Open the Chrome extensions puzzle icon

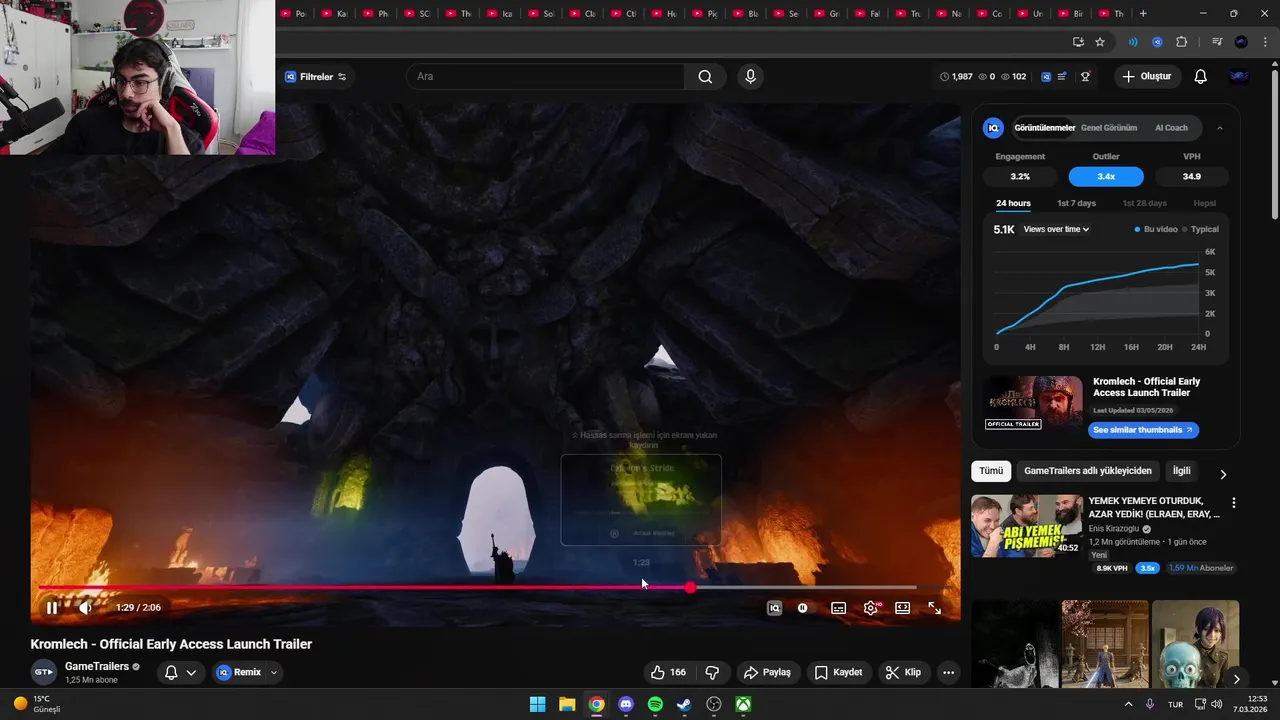(x=1182, y=42)
